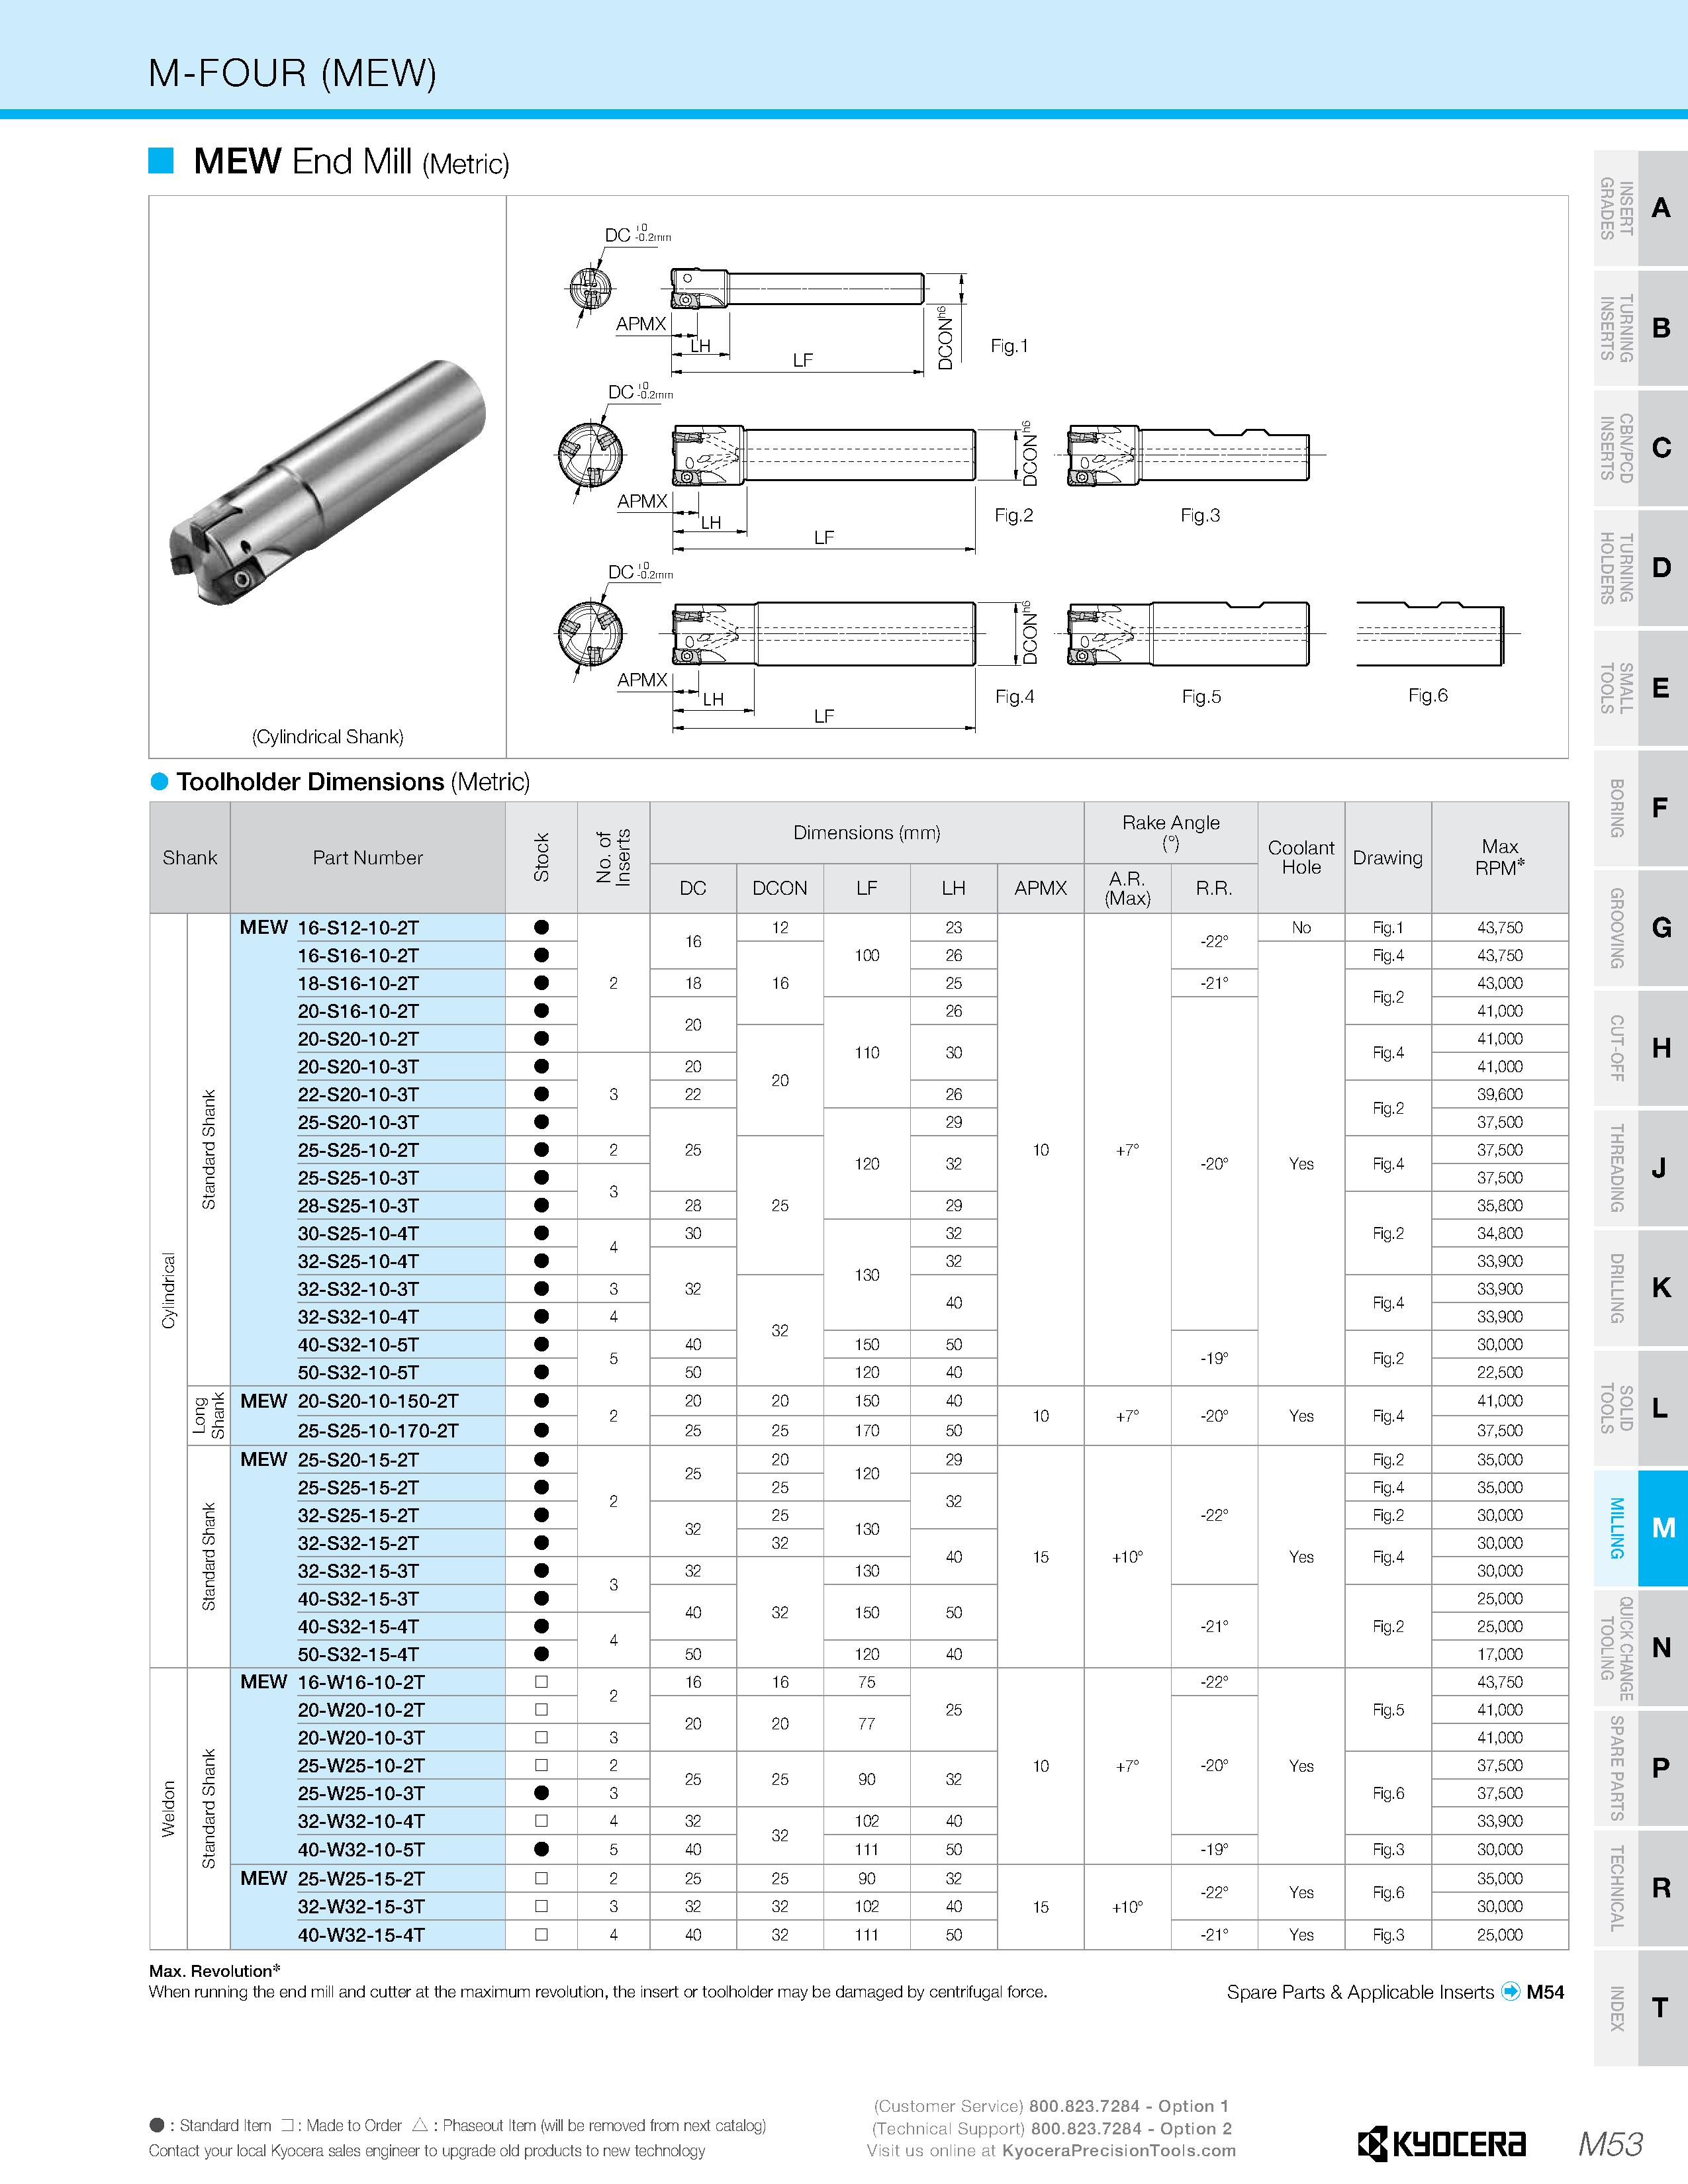
Task: Click the Fig.6 drawing label
Action: pos(1427,695)
